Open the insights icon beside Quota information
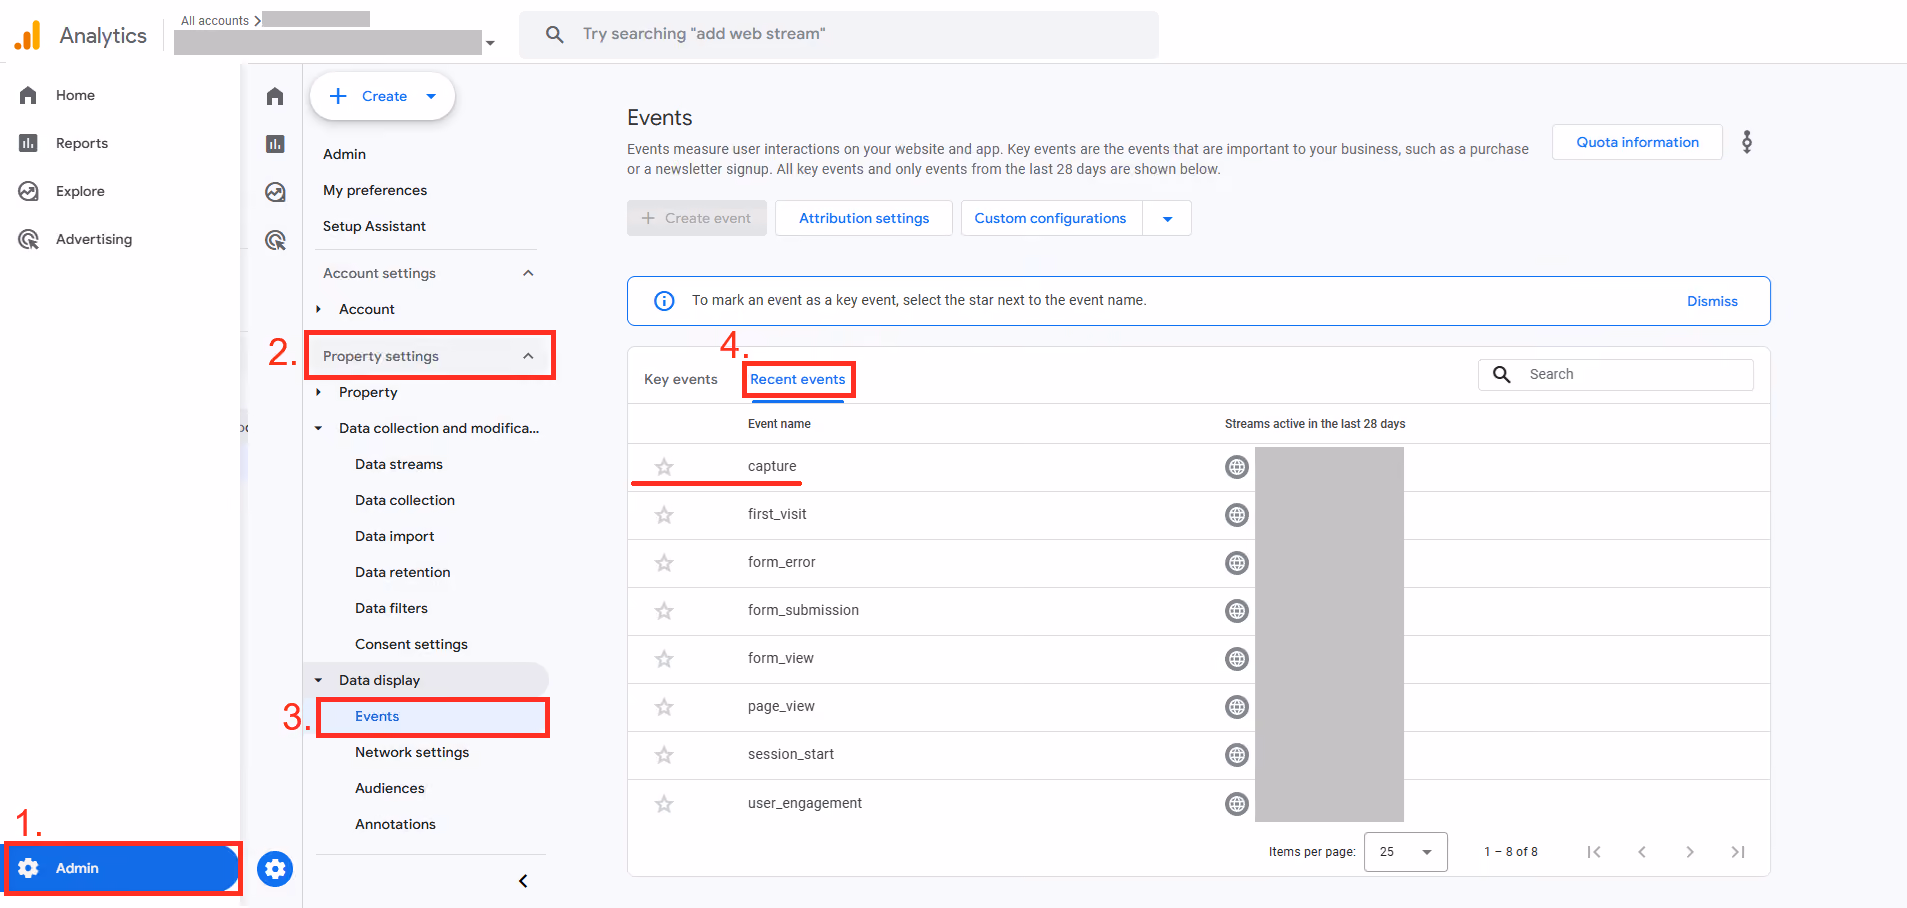 click(1747, 142)
